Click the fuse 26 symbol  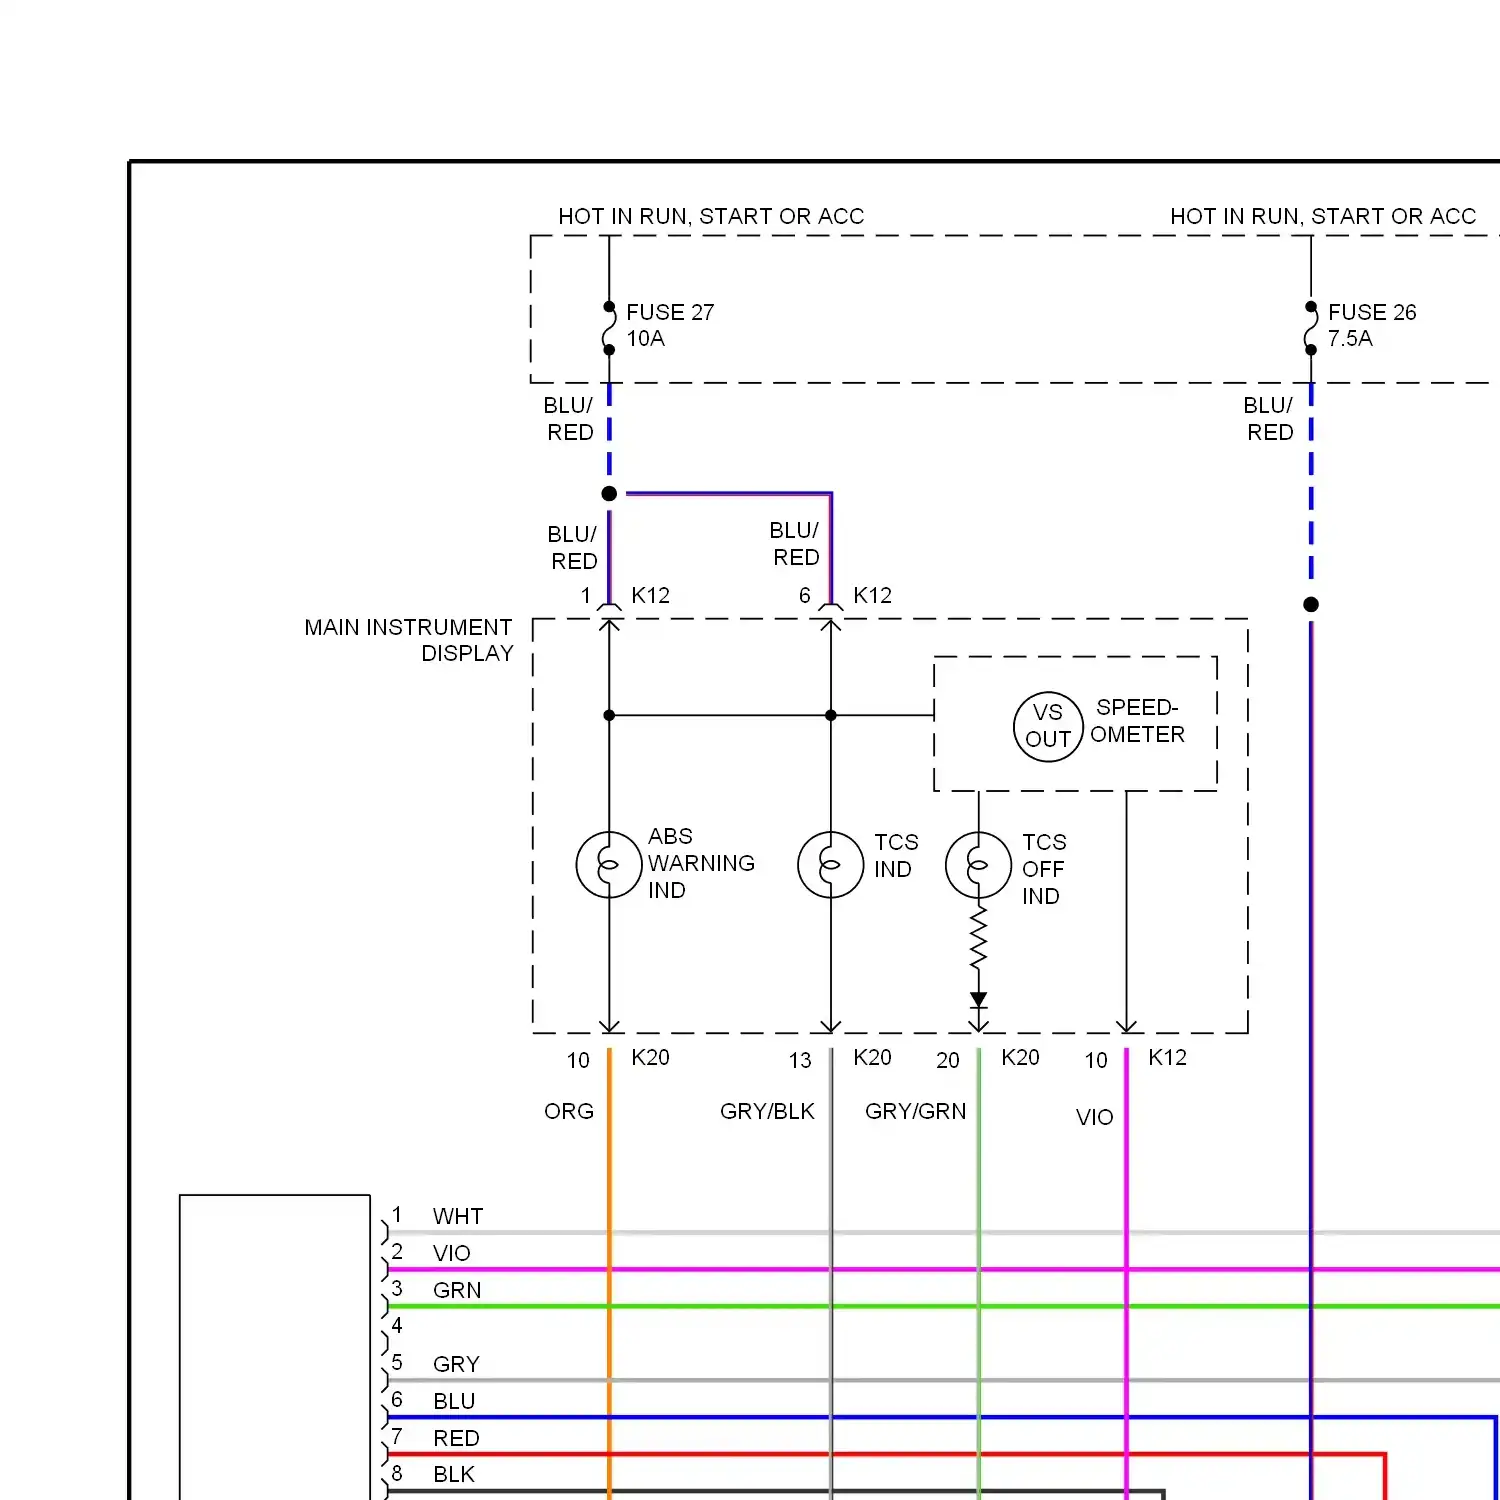point(1311,328)
